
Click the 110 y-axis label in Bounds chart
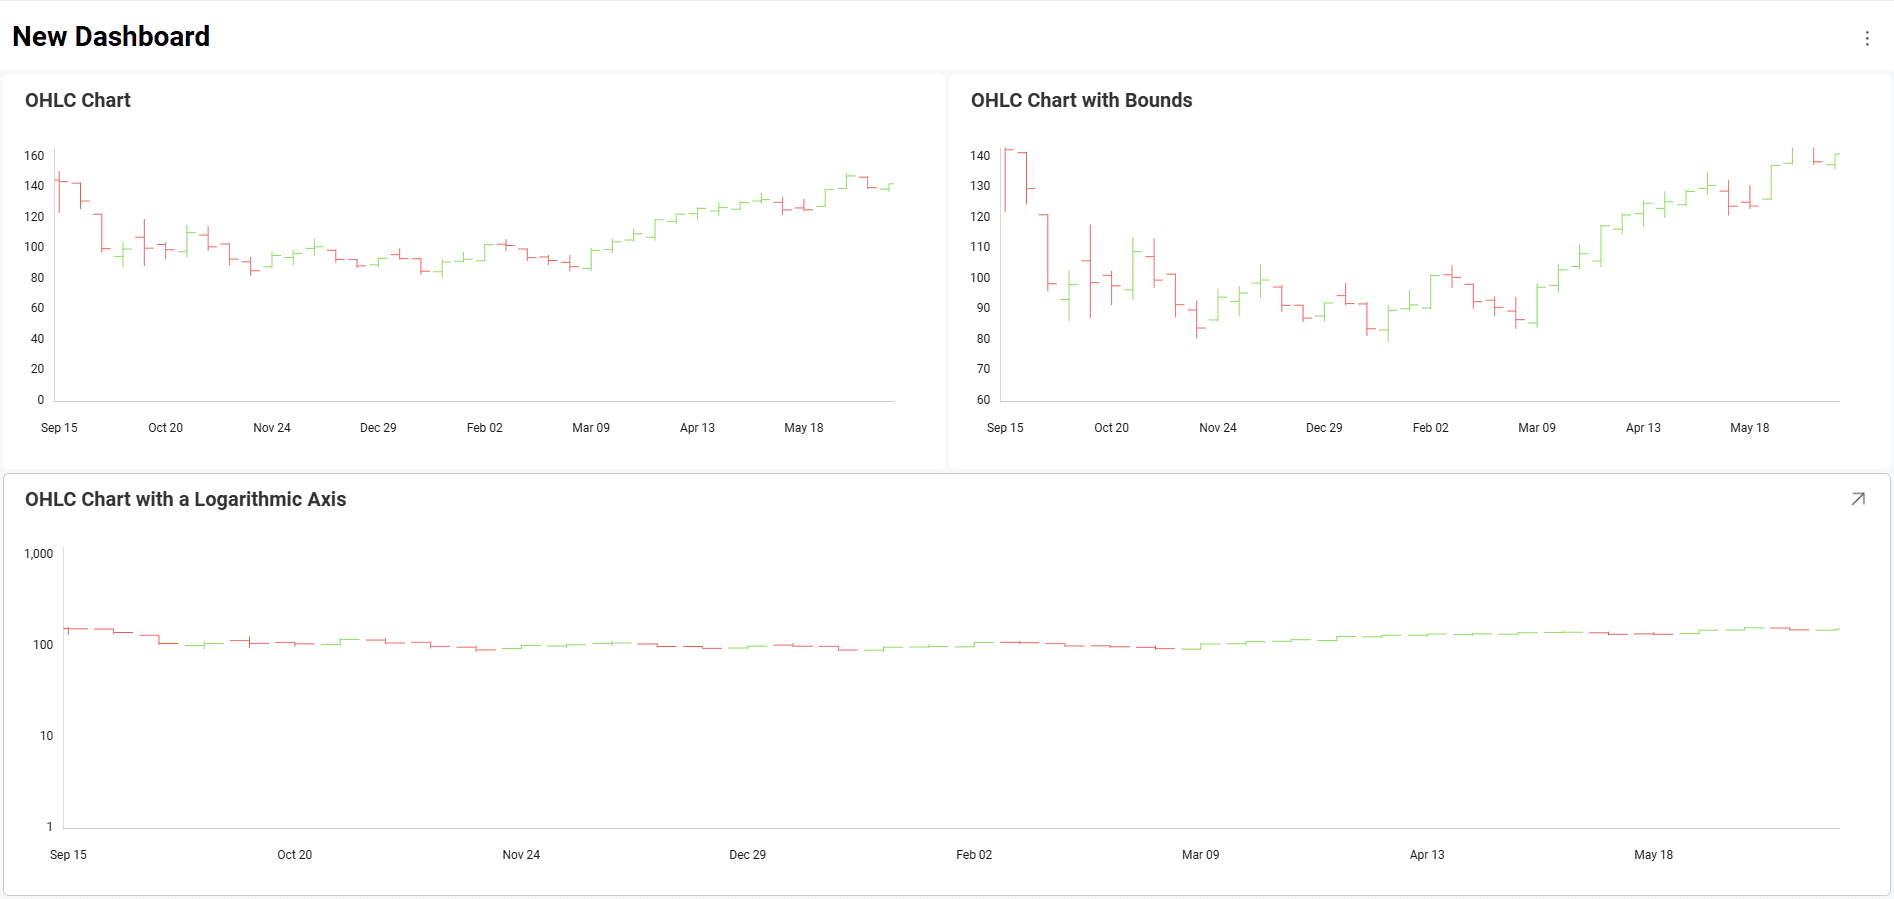pos(980,247)
